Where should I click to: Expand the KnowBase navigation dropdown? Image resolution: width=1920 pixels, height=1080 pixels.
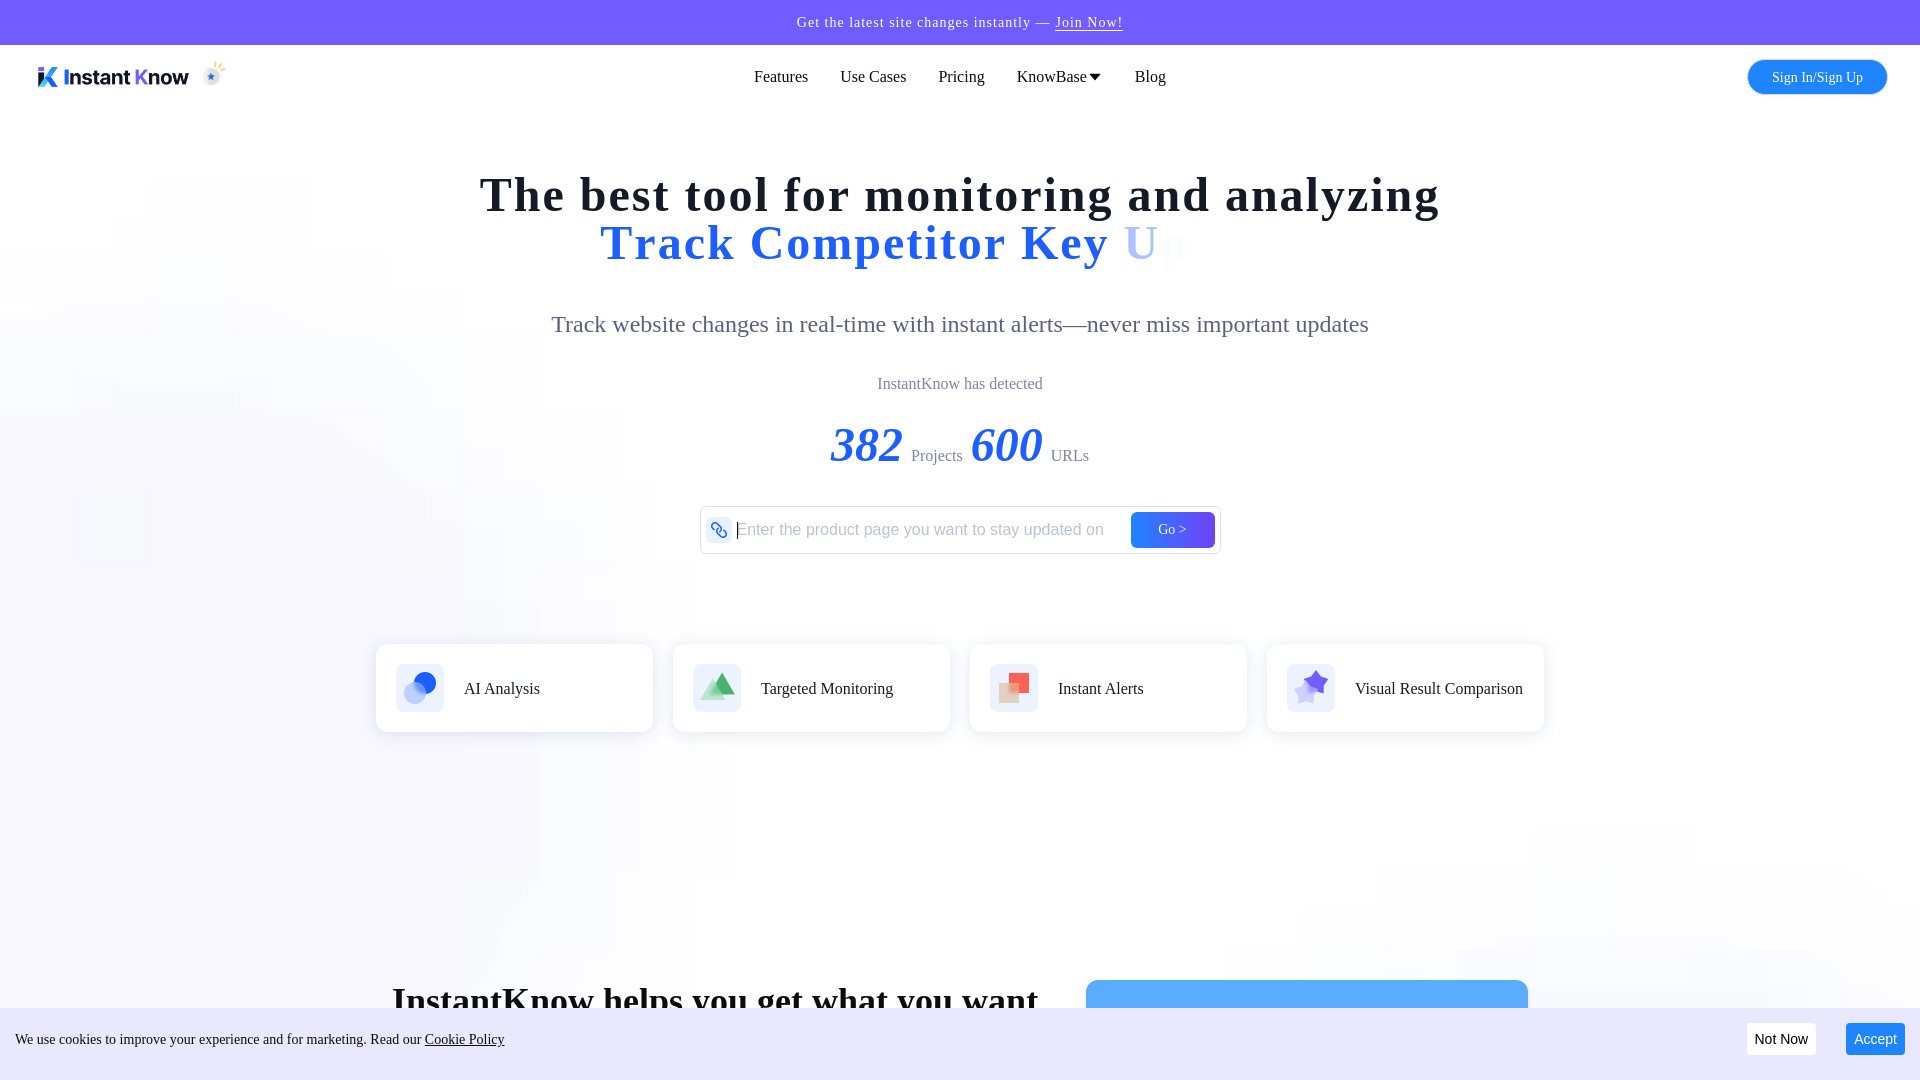(x=1059, y=76)
